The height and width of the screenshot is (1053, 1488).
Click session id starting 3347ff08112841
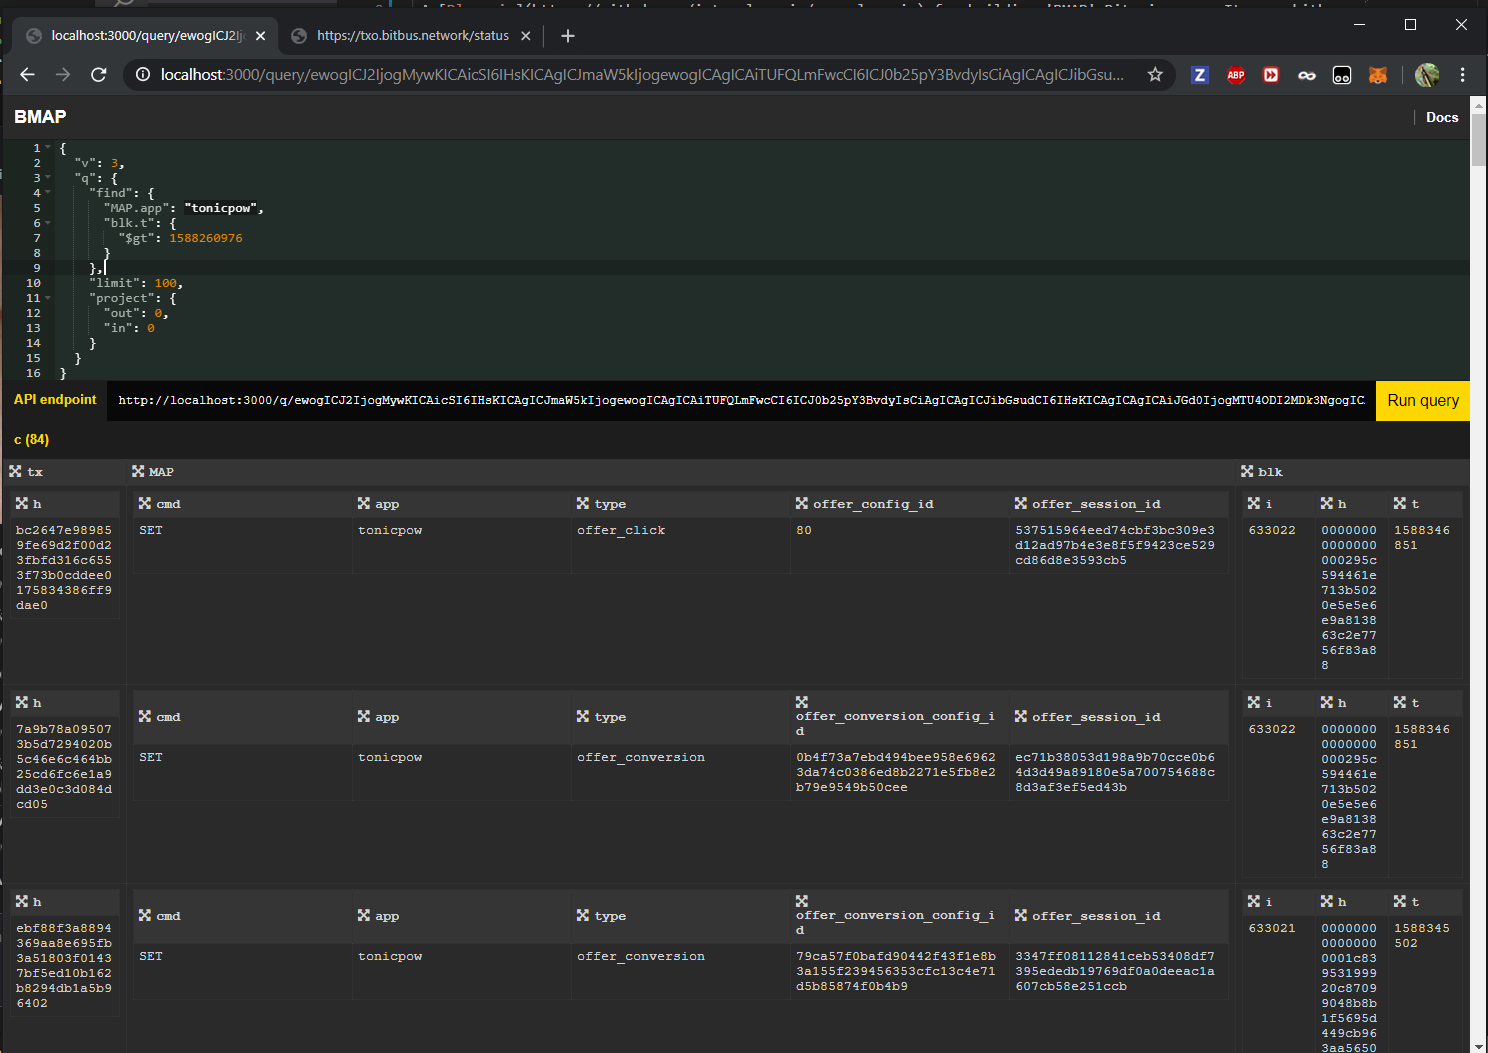point(1115,971)
